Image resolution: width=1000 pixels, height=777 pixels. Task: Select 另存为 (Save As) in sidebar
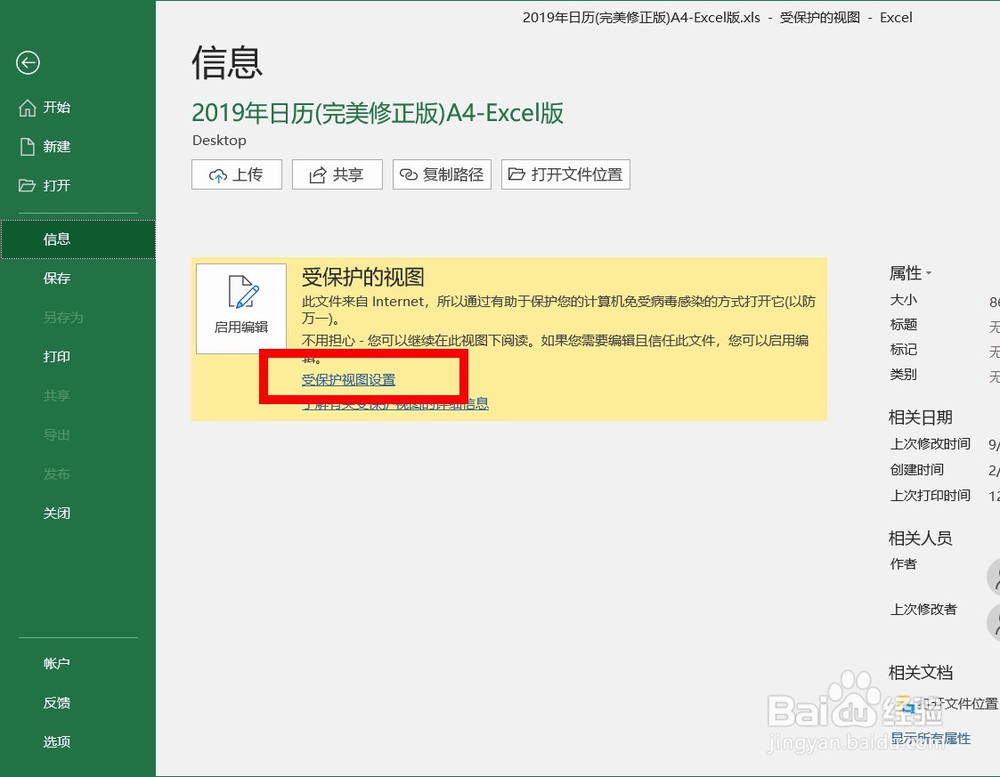point(57,317)
